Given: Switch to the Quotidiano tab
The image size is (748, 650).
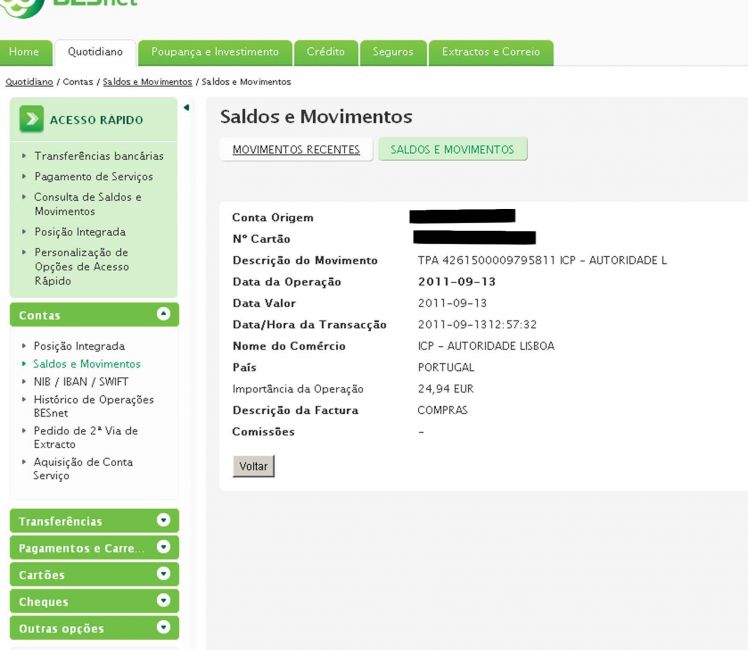Looking at the screenshot, I should [x=95, y=52].
